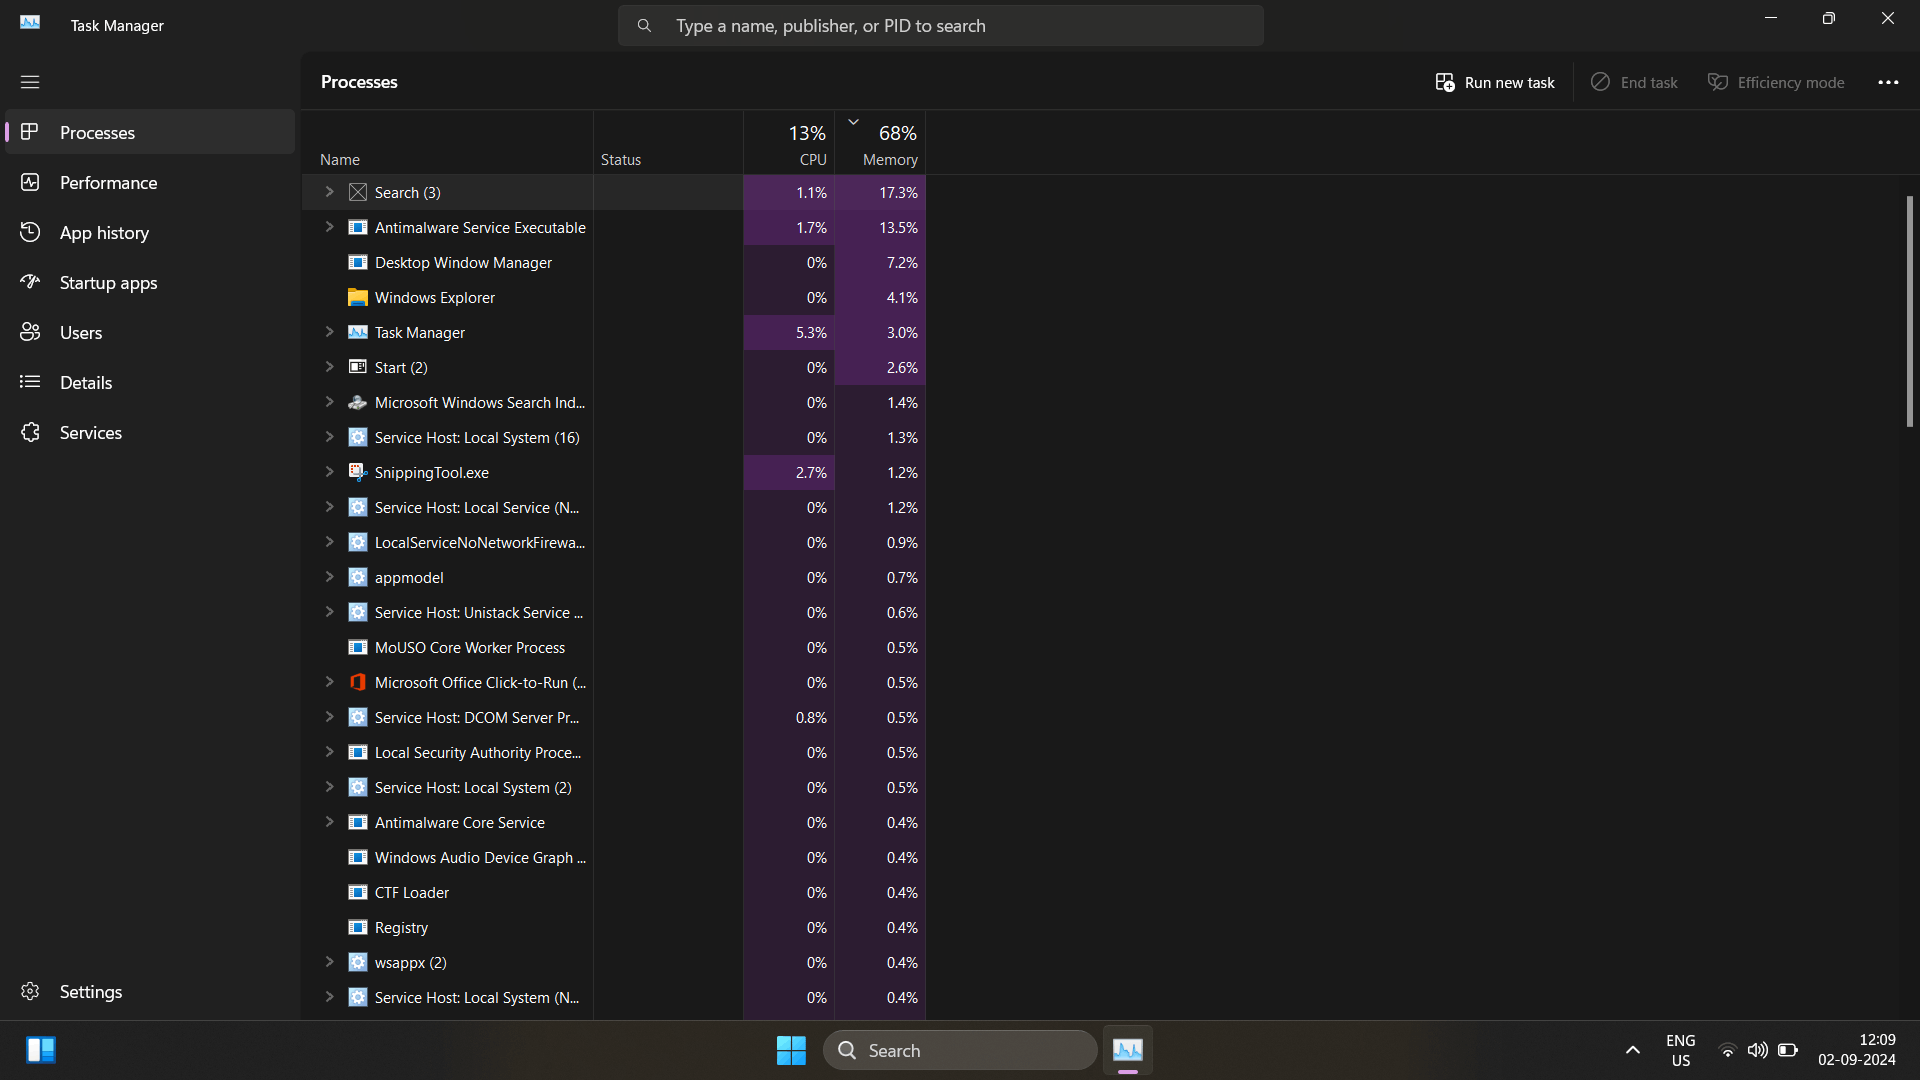The width and height of the screenshot is (1920, 1080).
Task: Select the Startup apps sidebar icon
Action: point(30,282)
